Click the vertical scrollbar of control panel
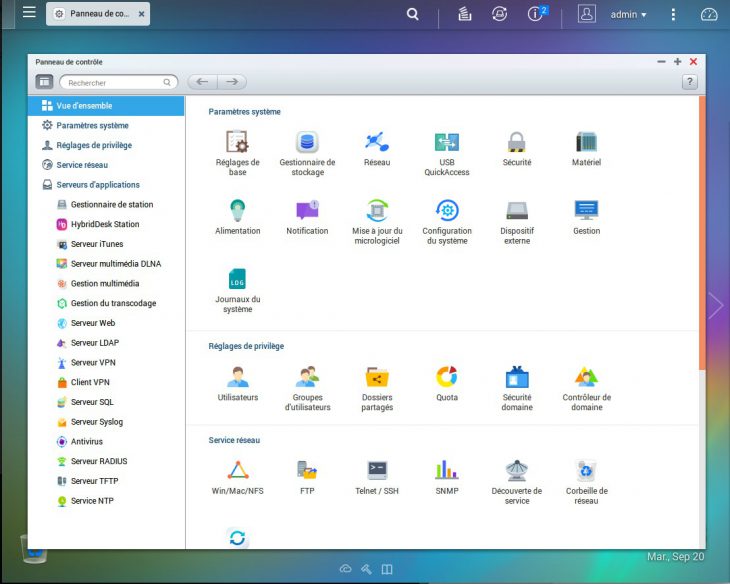The width and height of the screenshot is (730, 584). [x=702, y=232]
